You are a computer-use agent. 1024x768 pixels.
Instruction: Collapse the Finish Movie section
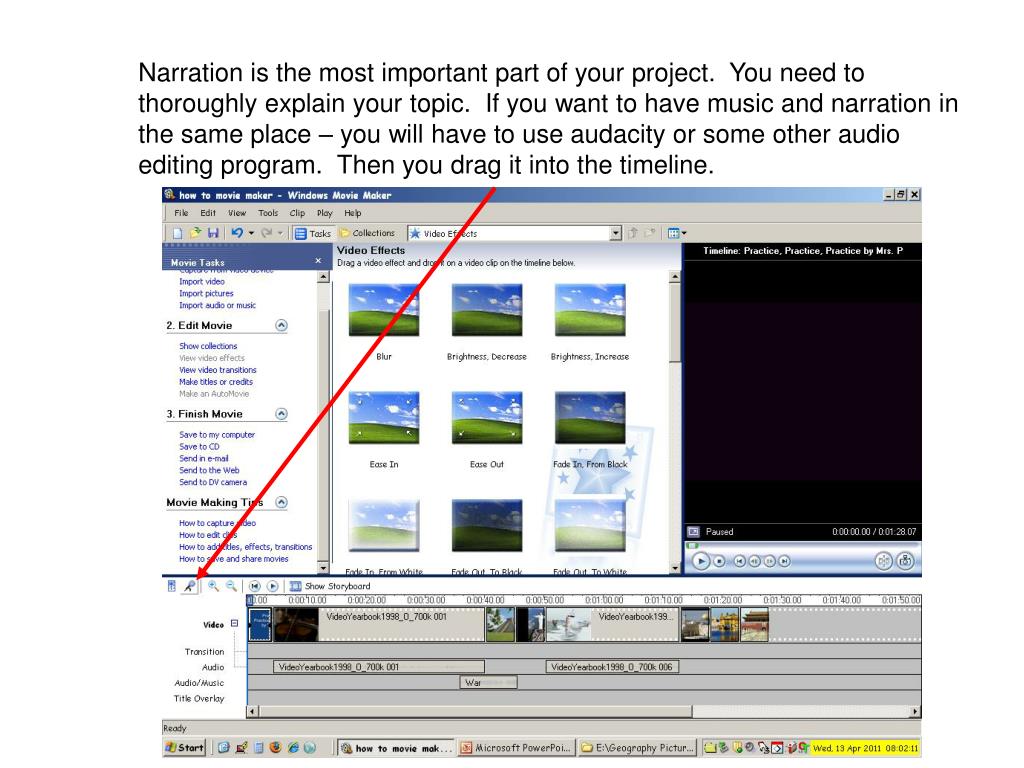tap(281, 414)
